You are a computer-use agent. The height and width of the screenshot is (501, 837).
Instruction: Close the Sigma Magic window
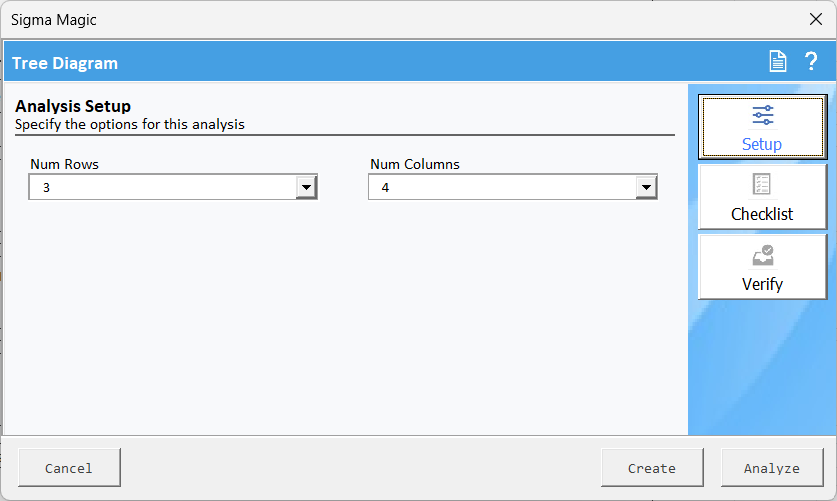coord(816,20)
